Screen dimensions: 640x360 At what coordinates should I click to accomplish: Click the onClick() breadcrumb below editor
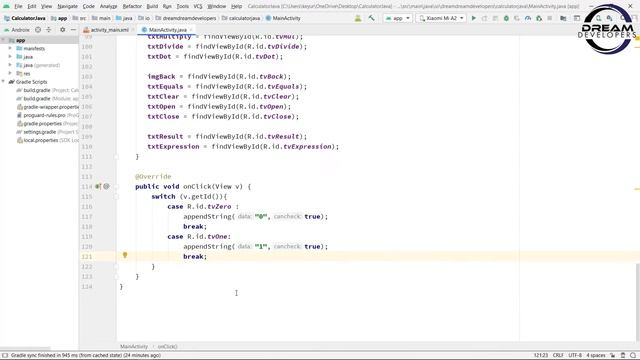click(167, 347)
